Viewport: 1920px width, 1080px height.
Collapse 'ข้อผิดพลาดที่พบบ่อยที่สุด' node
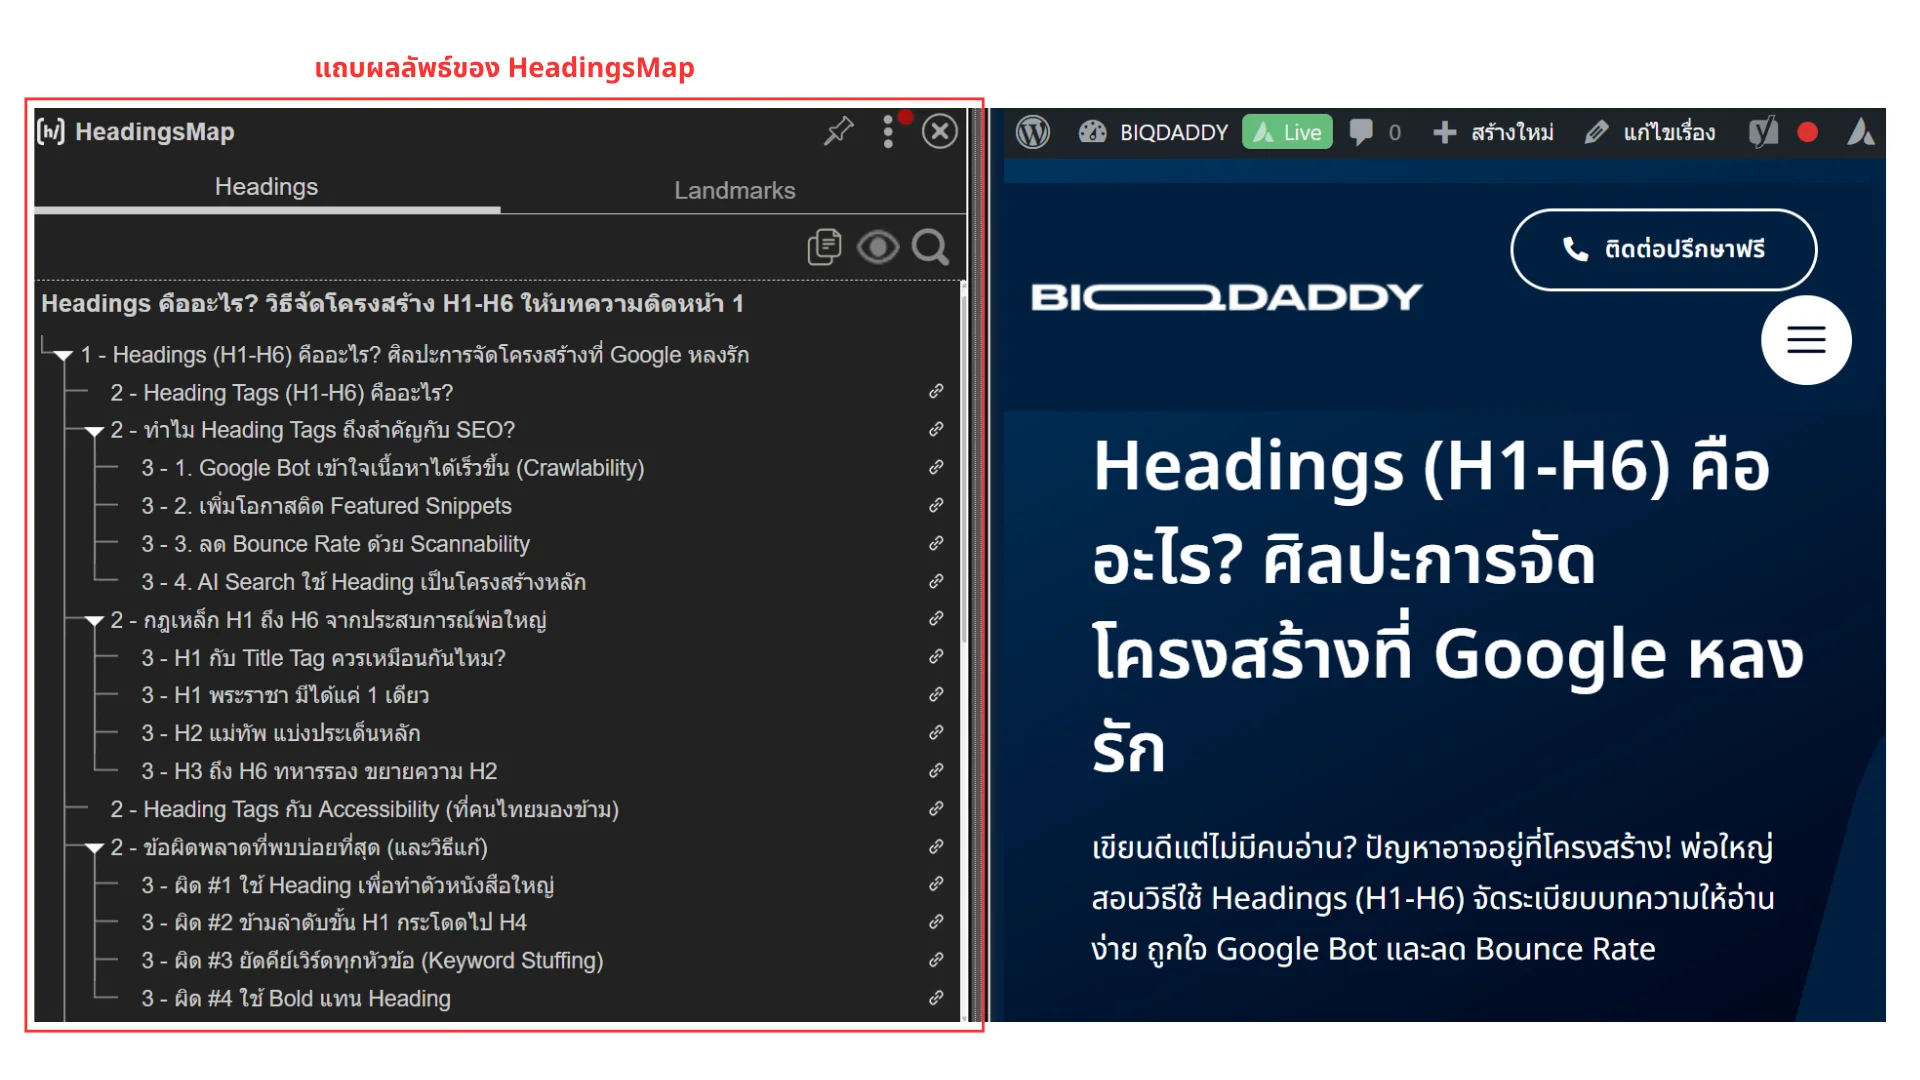click(95, 848)
